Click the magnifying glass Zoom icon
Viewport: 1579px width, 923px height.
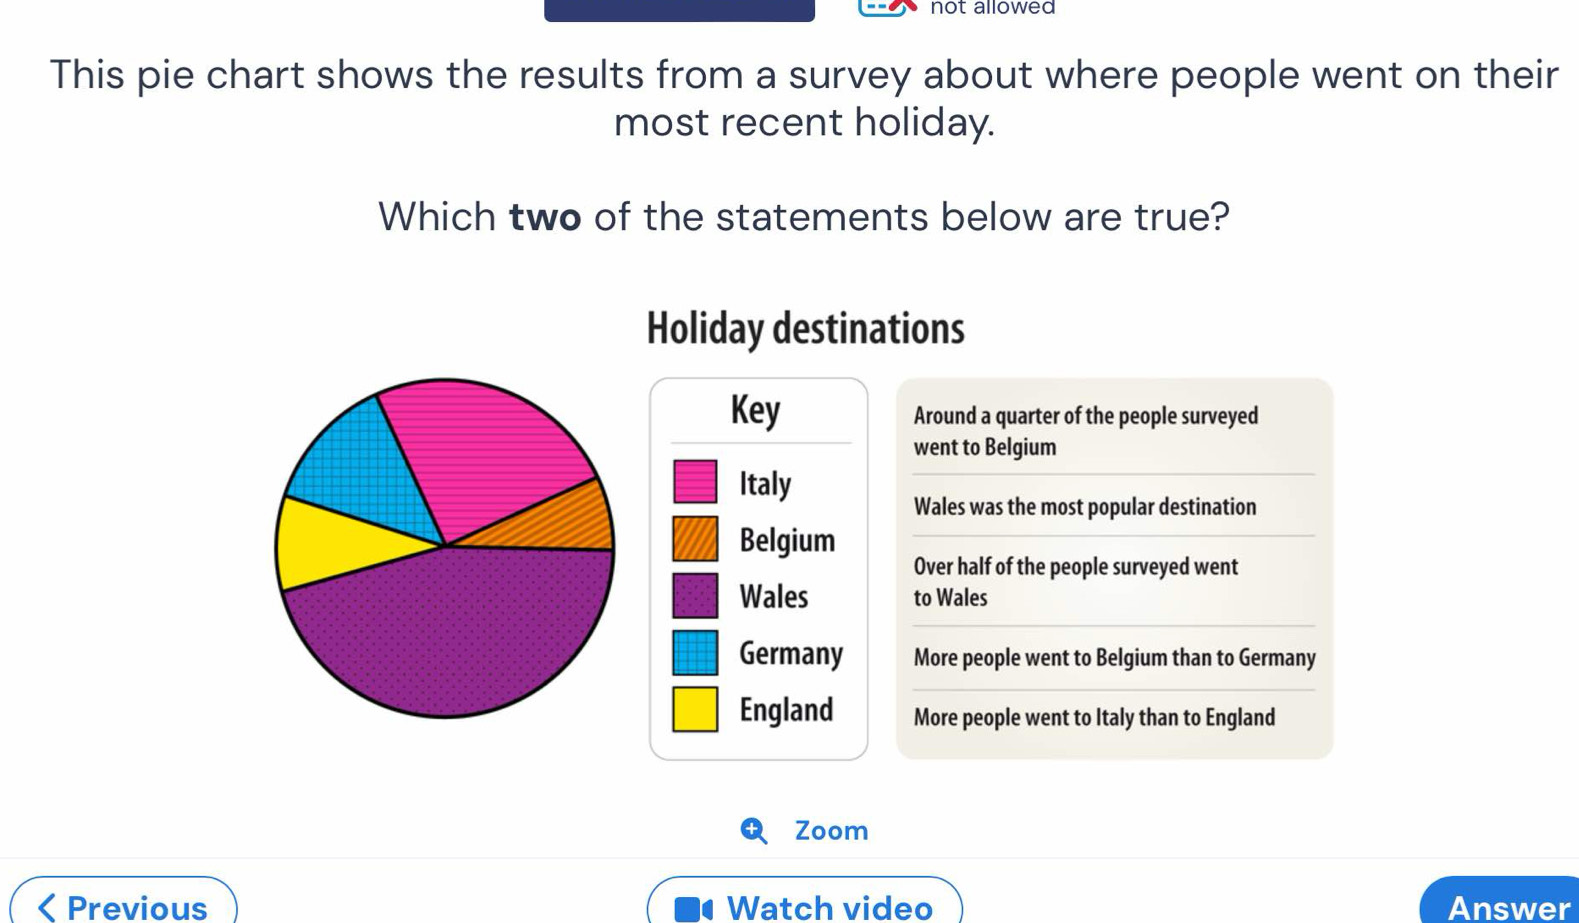753,830
